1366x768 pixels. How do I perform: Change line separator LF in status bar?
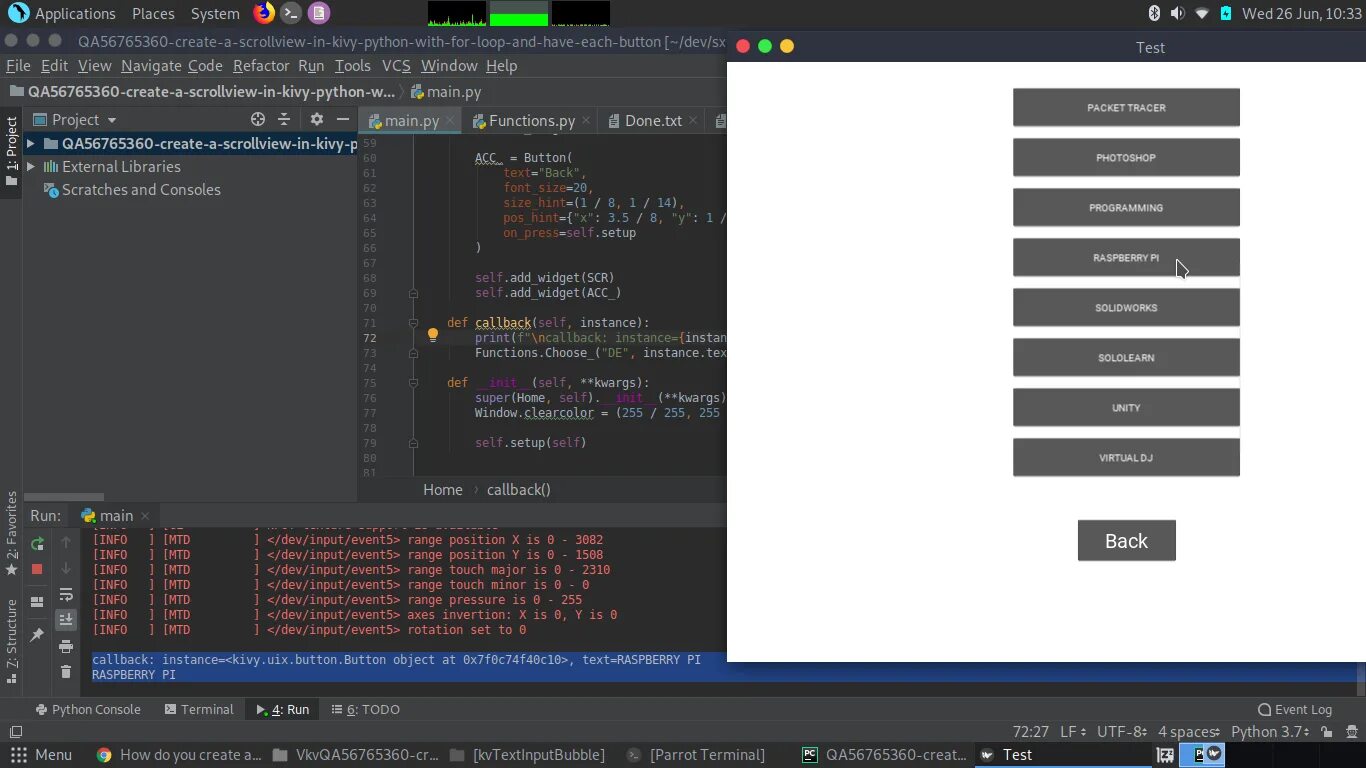click(1072, 731)
